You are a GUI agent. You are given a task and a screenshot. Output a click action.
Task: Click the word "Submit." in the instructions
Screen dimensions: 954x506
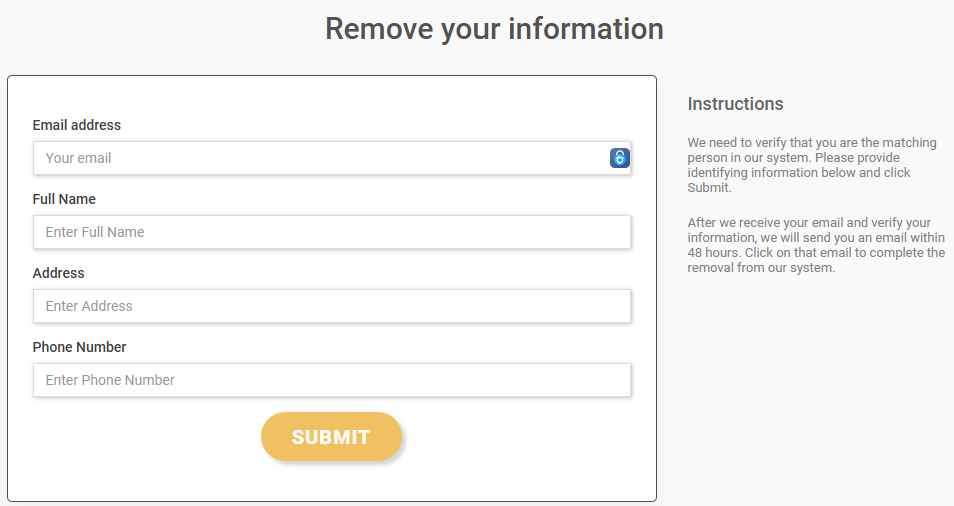pyautogui.click(x=709, y=188)
